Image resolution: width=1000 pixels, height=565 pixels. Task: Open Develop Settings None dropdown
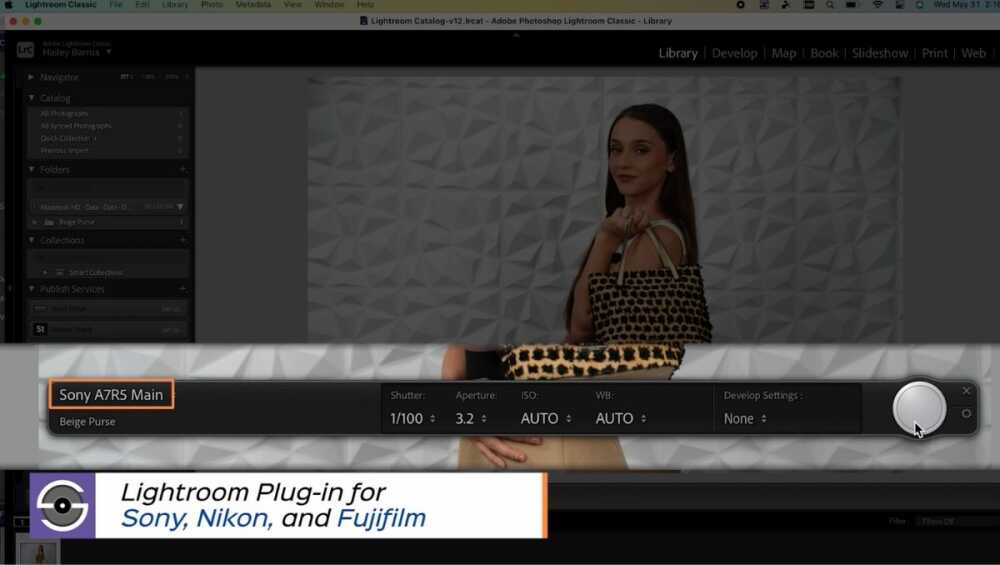pos(745,418)
